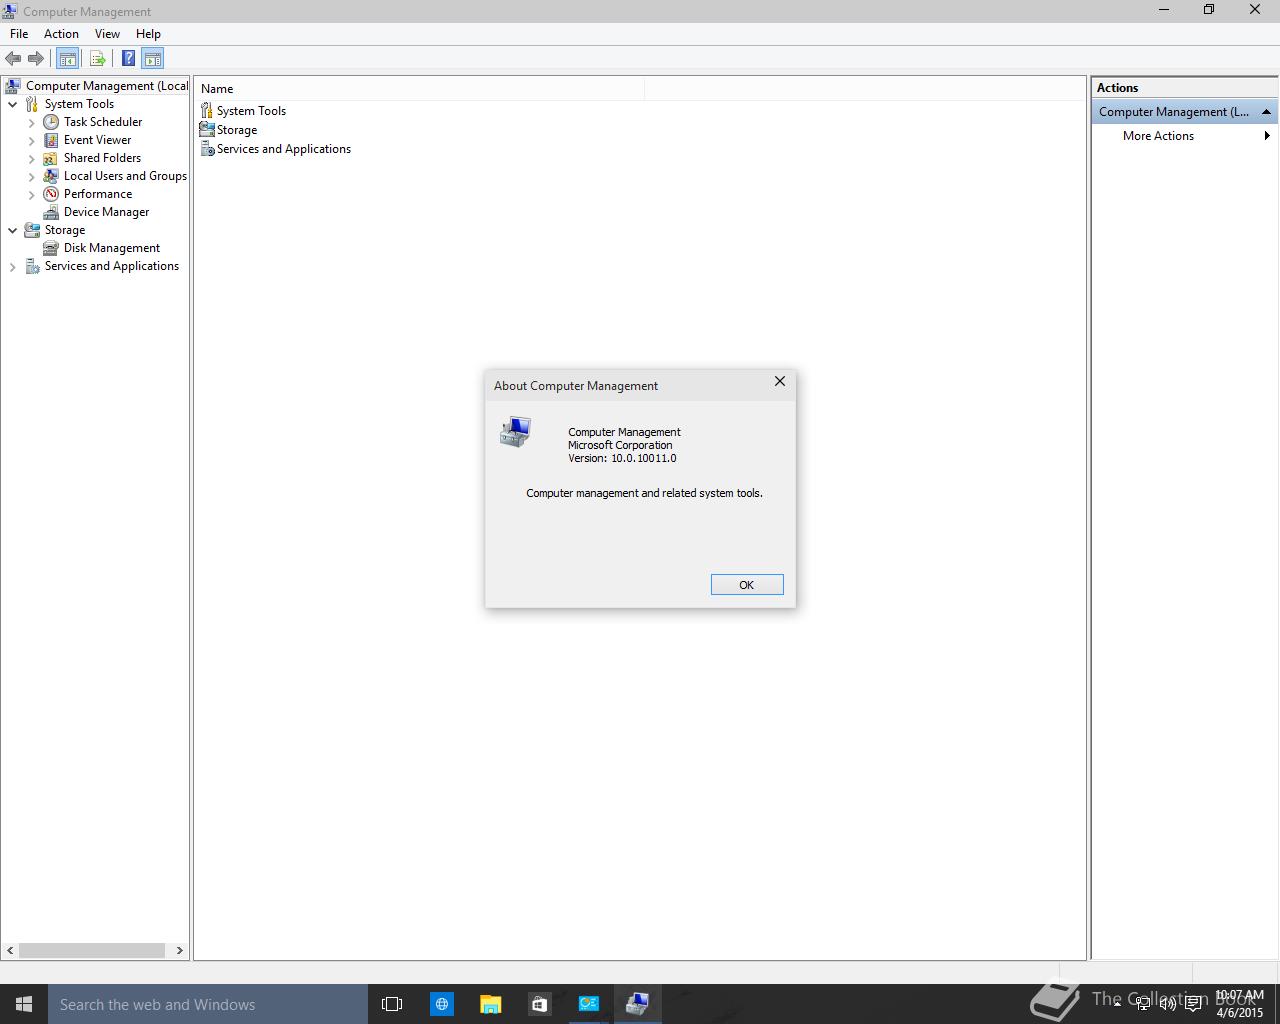Open the globe browser icon on the taskbar
This screenshot has width=1280, height=1024.
[x=441, y=1004]
